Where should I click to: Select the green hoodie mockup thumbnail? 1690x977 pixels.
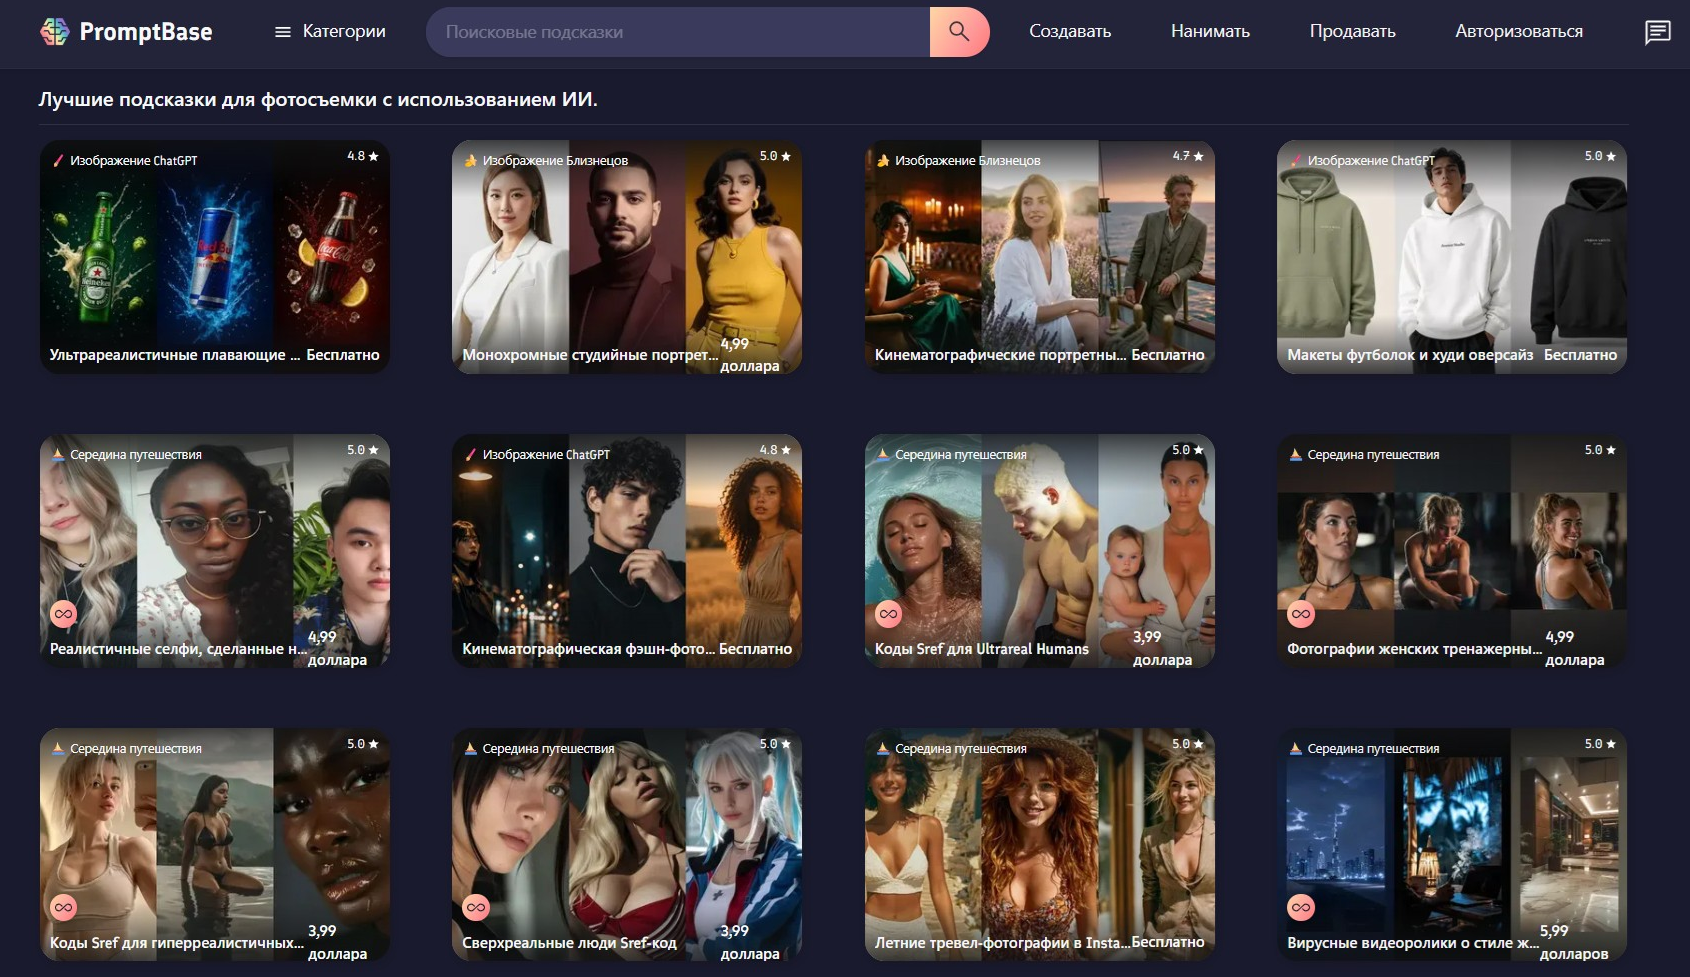tap(1335, 257)
